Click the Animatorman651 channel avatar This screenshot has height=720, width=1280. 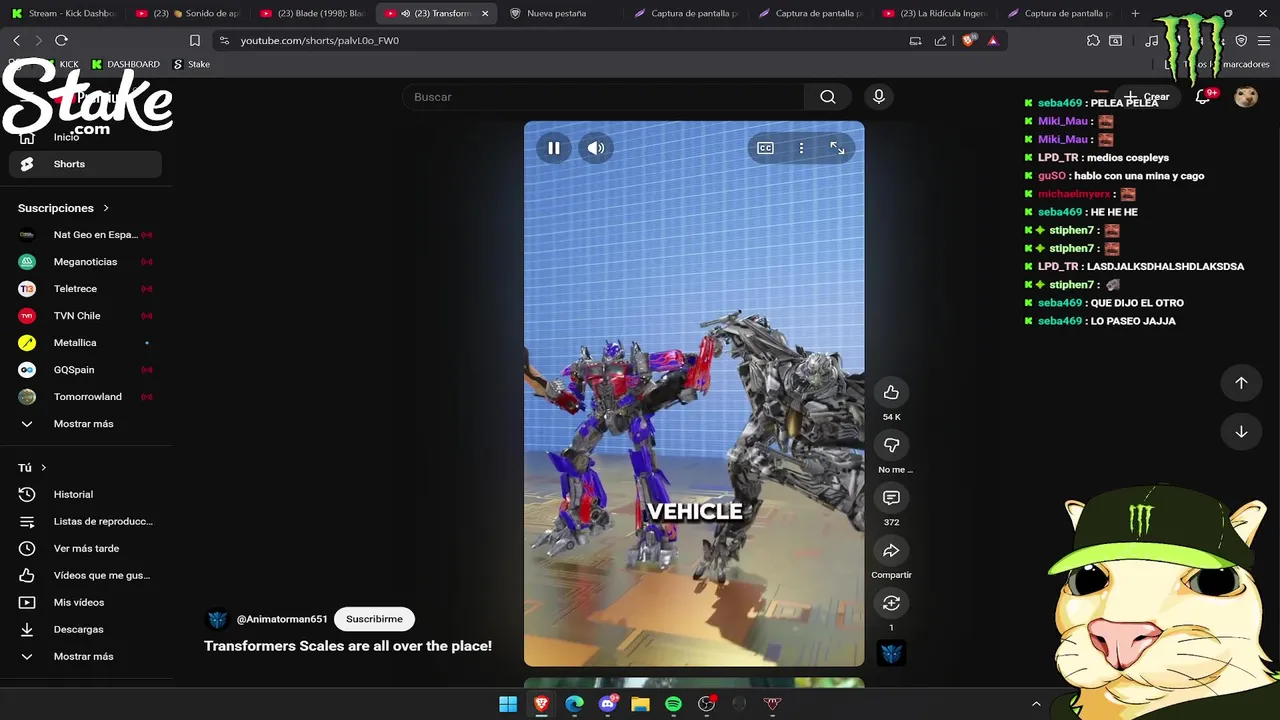(x=217, y=619)
